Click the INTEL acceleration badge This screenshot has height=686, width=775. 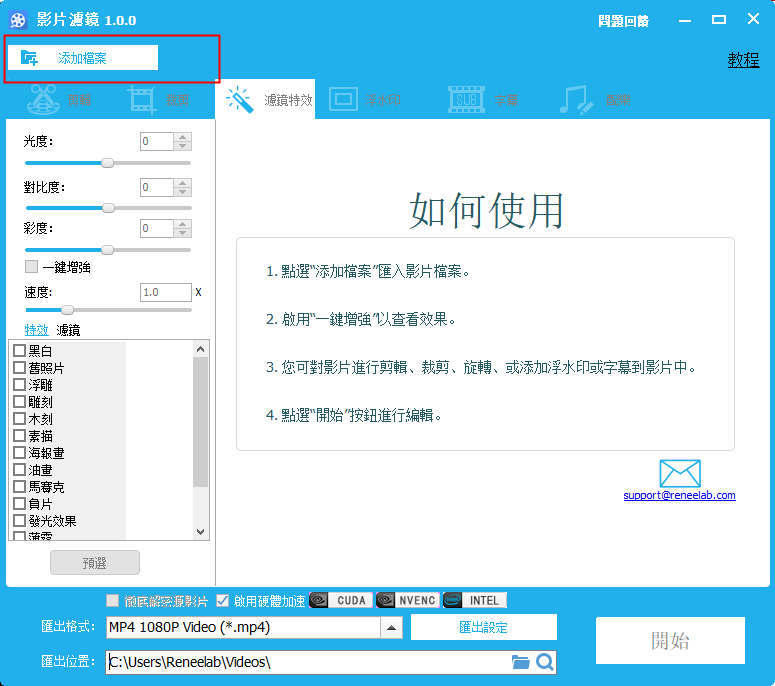[x=475, y=600]
